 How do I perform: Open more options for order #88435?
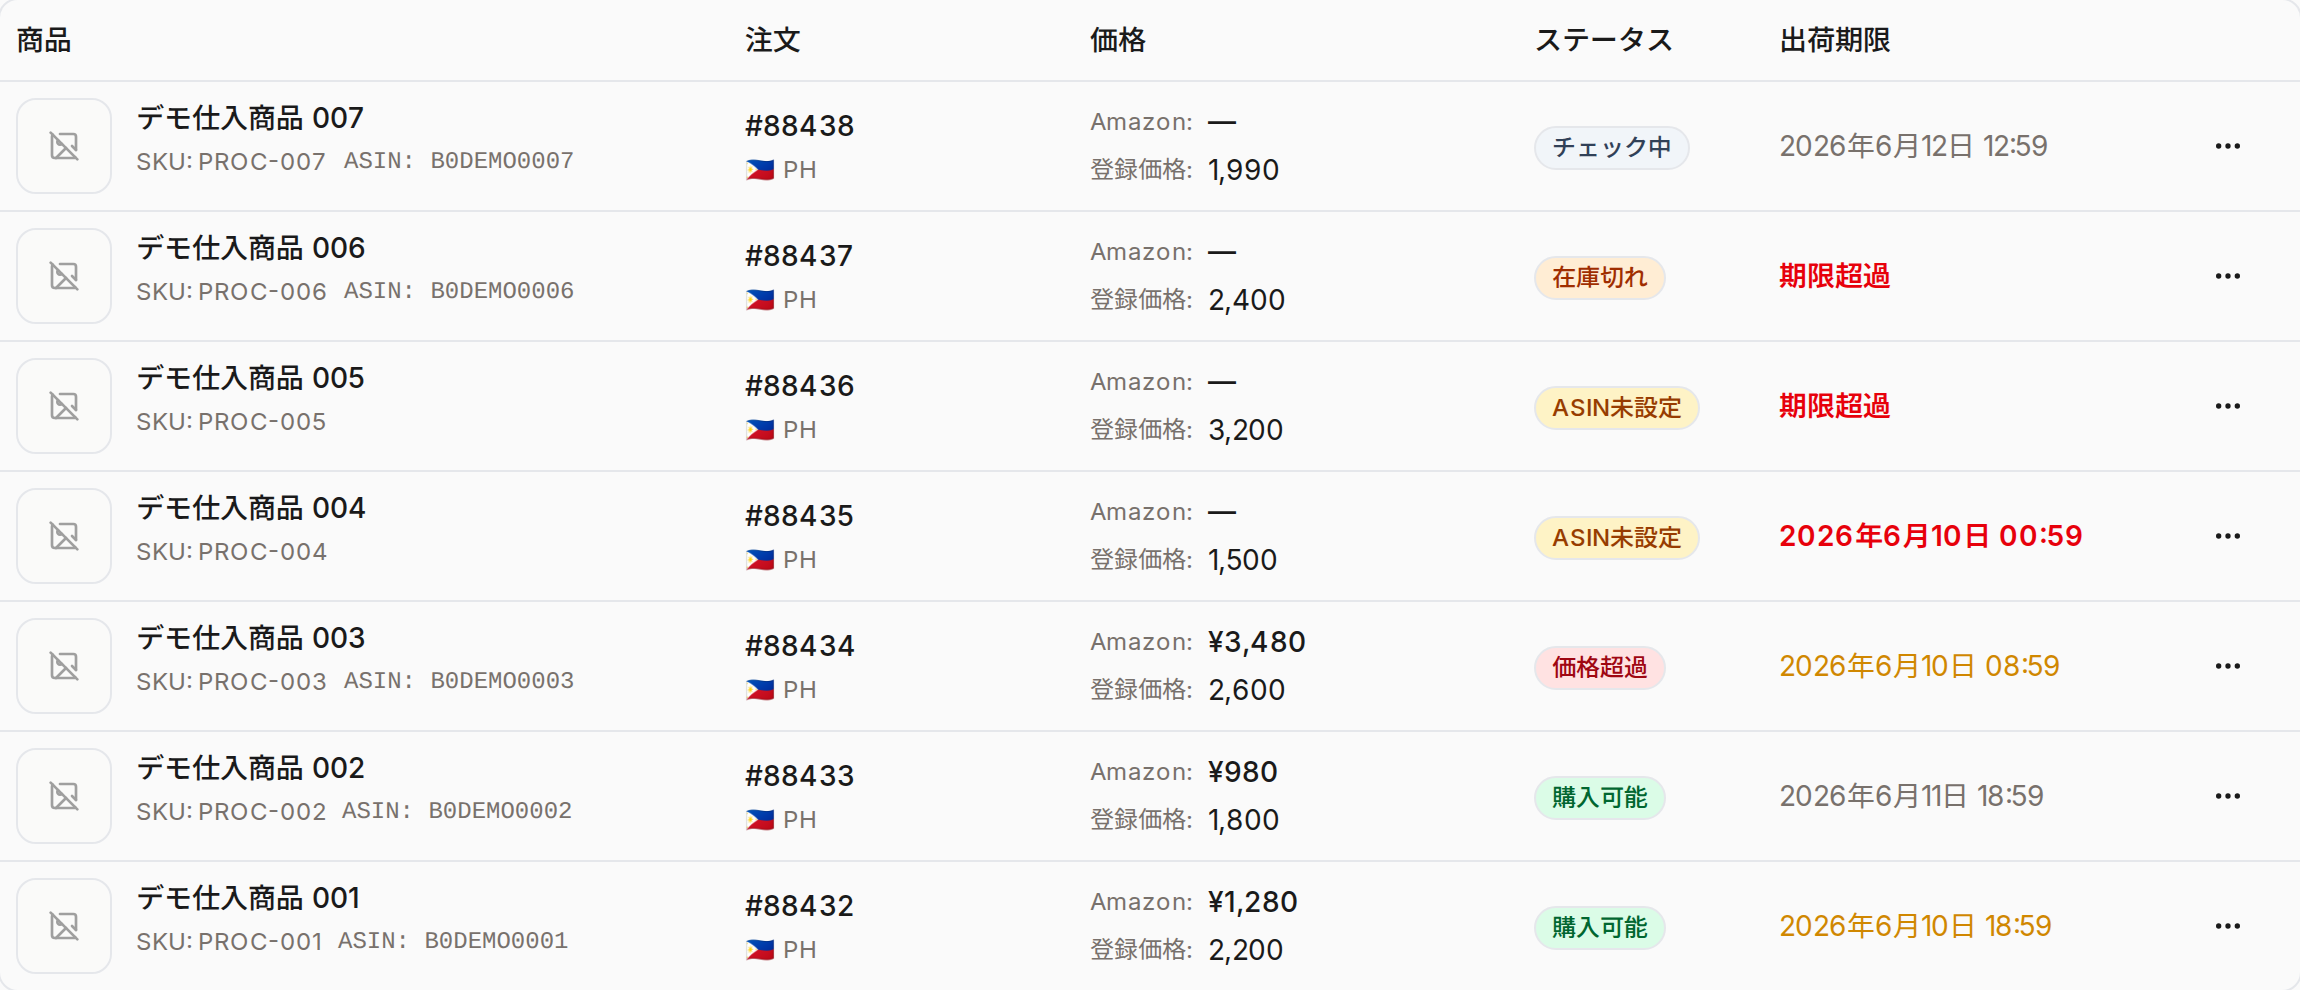pyautogui.click(x=2227, y=536)
